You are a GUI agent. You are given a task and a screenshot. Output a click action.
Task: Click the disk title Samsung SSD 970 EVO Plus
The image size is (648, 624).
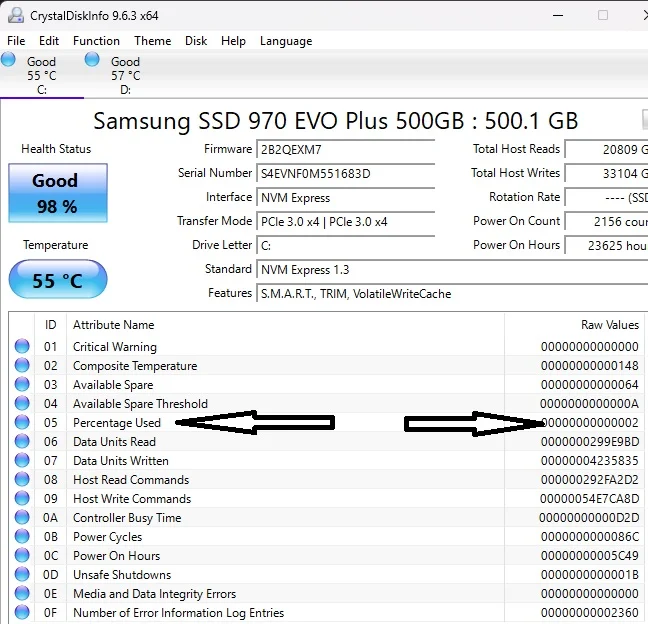(x=335, y=121)
